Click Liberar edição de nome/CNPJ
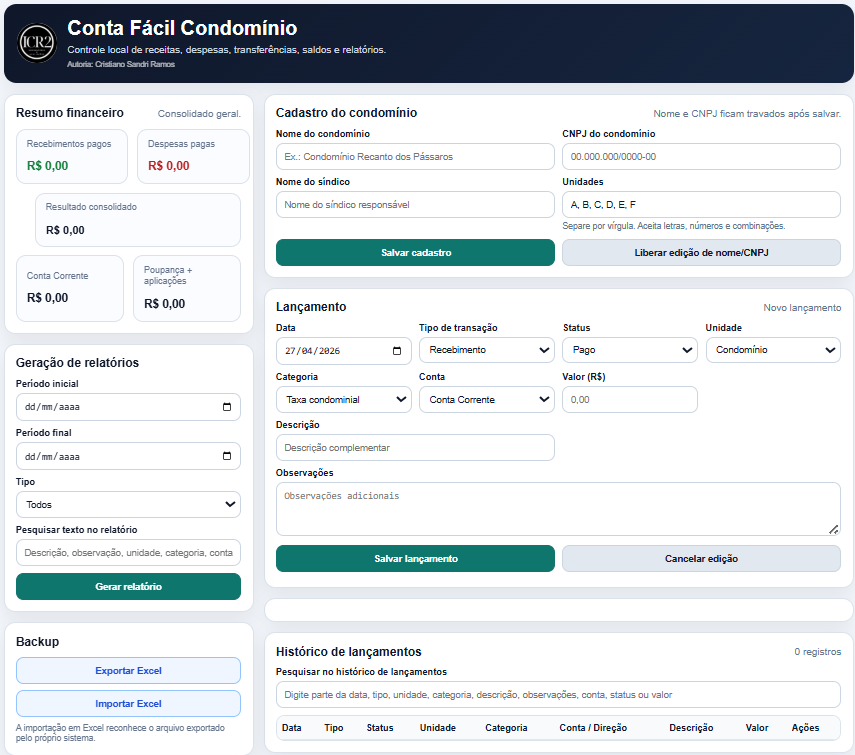The height and width of the screenshot is (755, 855). tap(701, 253)
